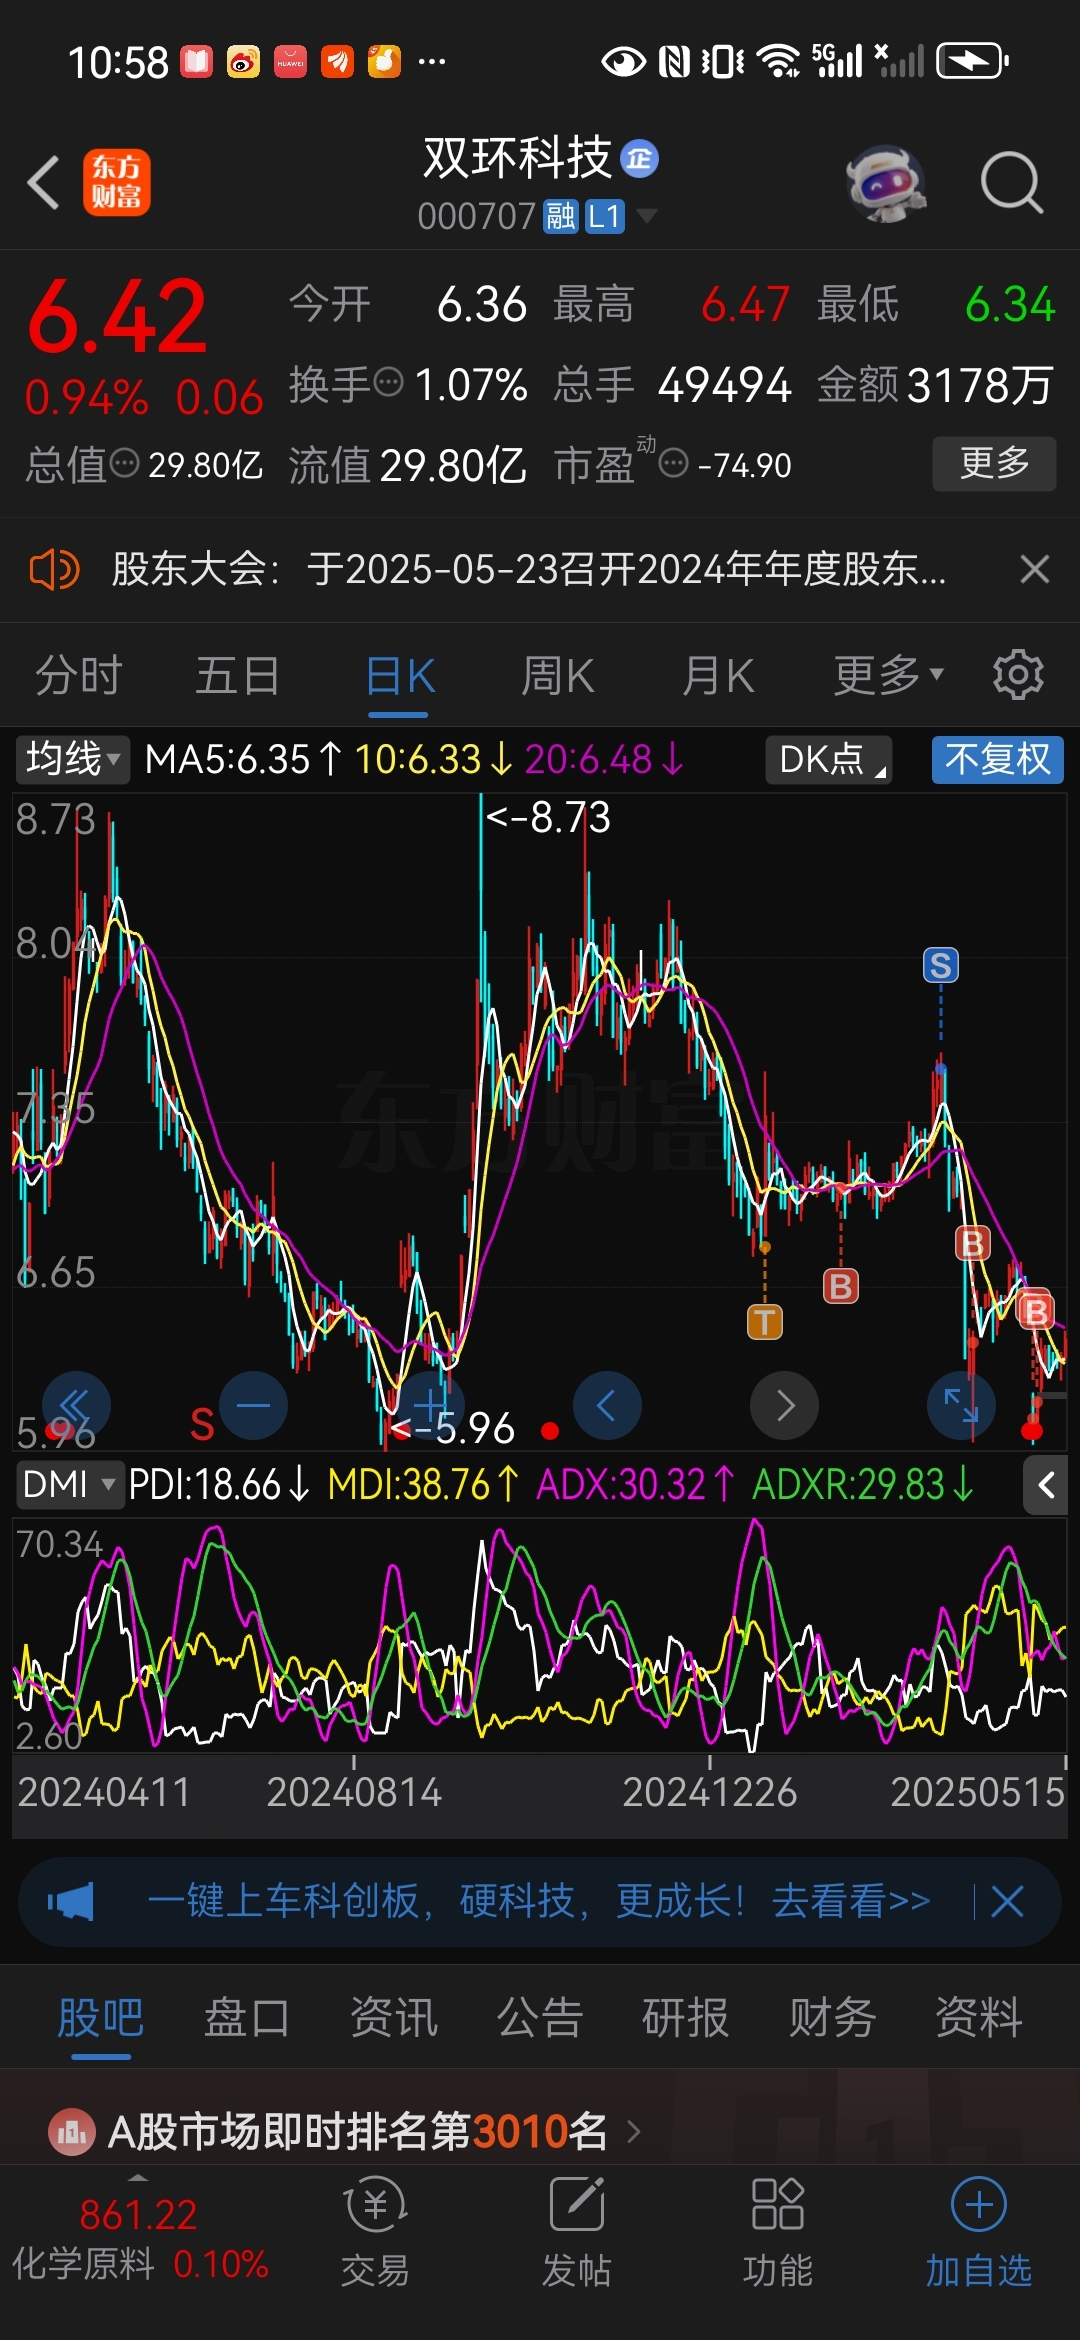Open the 盘口 tab

(x=247, y=2017)
